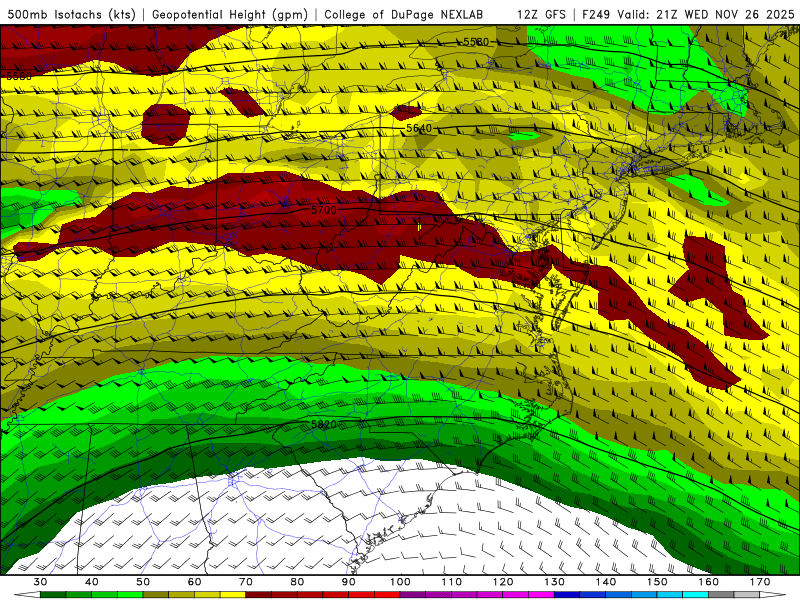The height and width of the screenshot is (600, 800).
Task: Select 'College of DuPage NEXLAB' header text
Action: pyautogui.click(x=404, y=14)
